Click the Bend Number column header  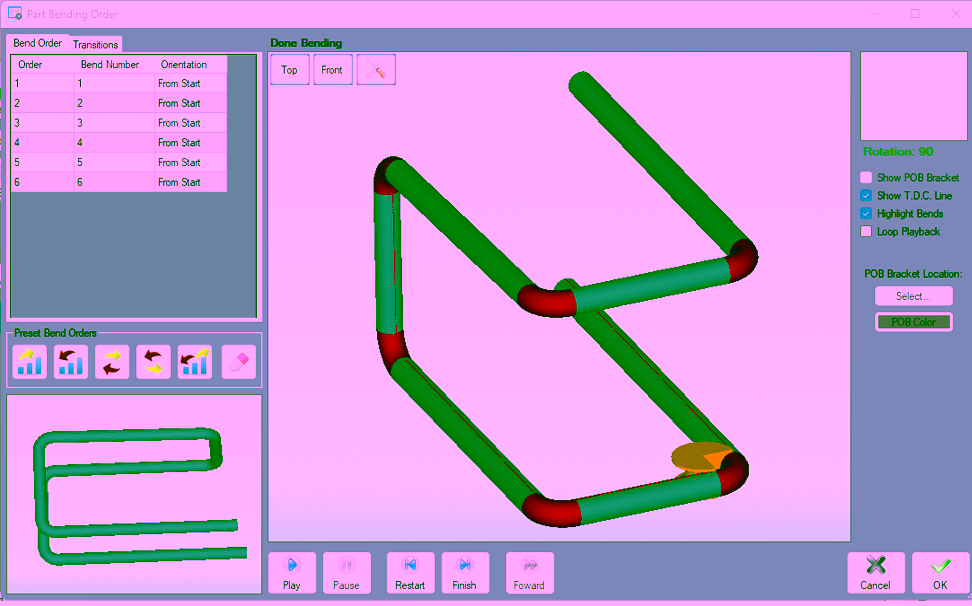(114, 64)
